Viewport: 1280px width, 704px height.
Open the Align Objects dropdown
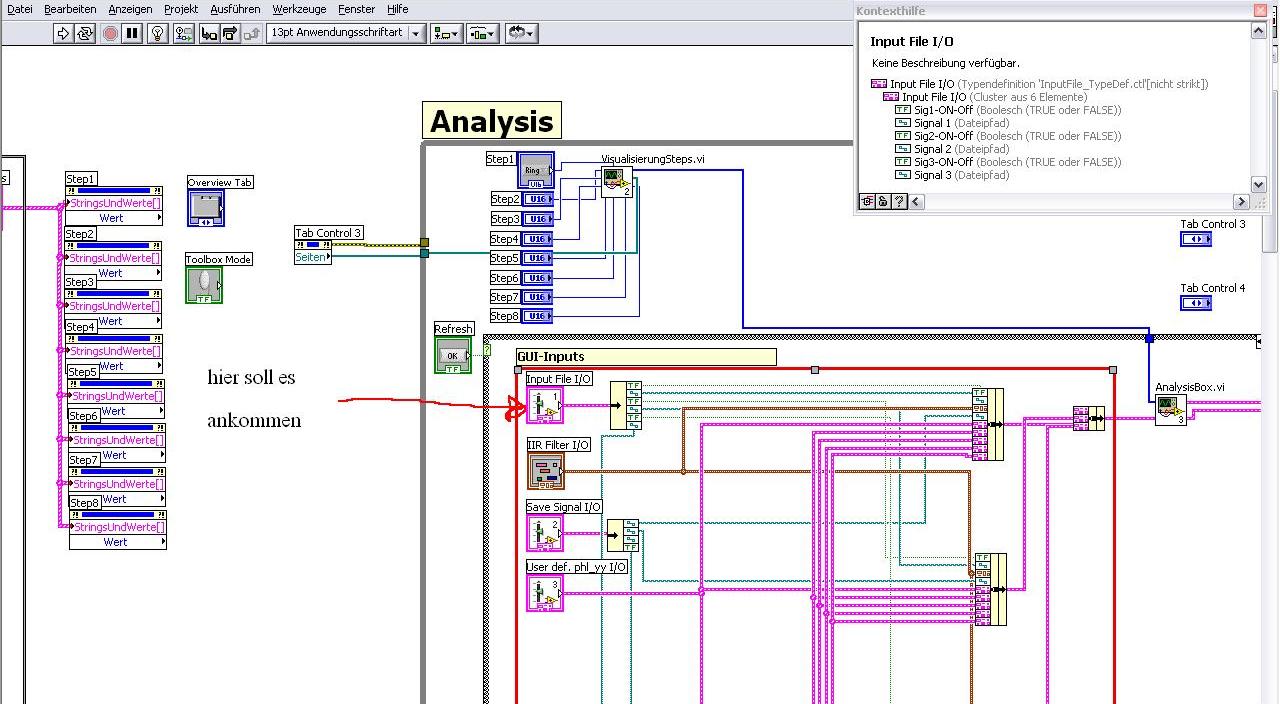446,33
